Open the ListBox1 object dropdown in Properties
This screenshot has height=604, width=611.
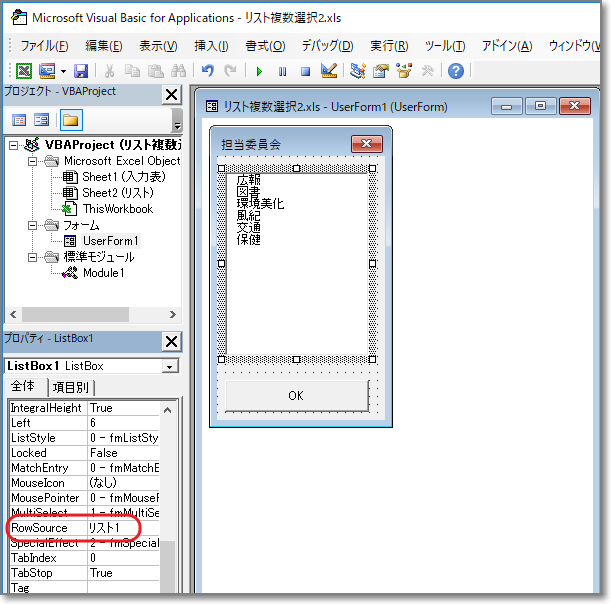tap(169, 366)
